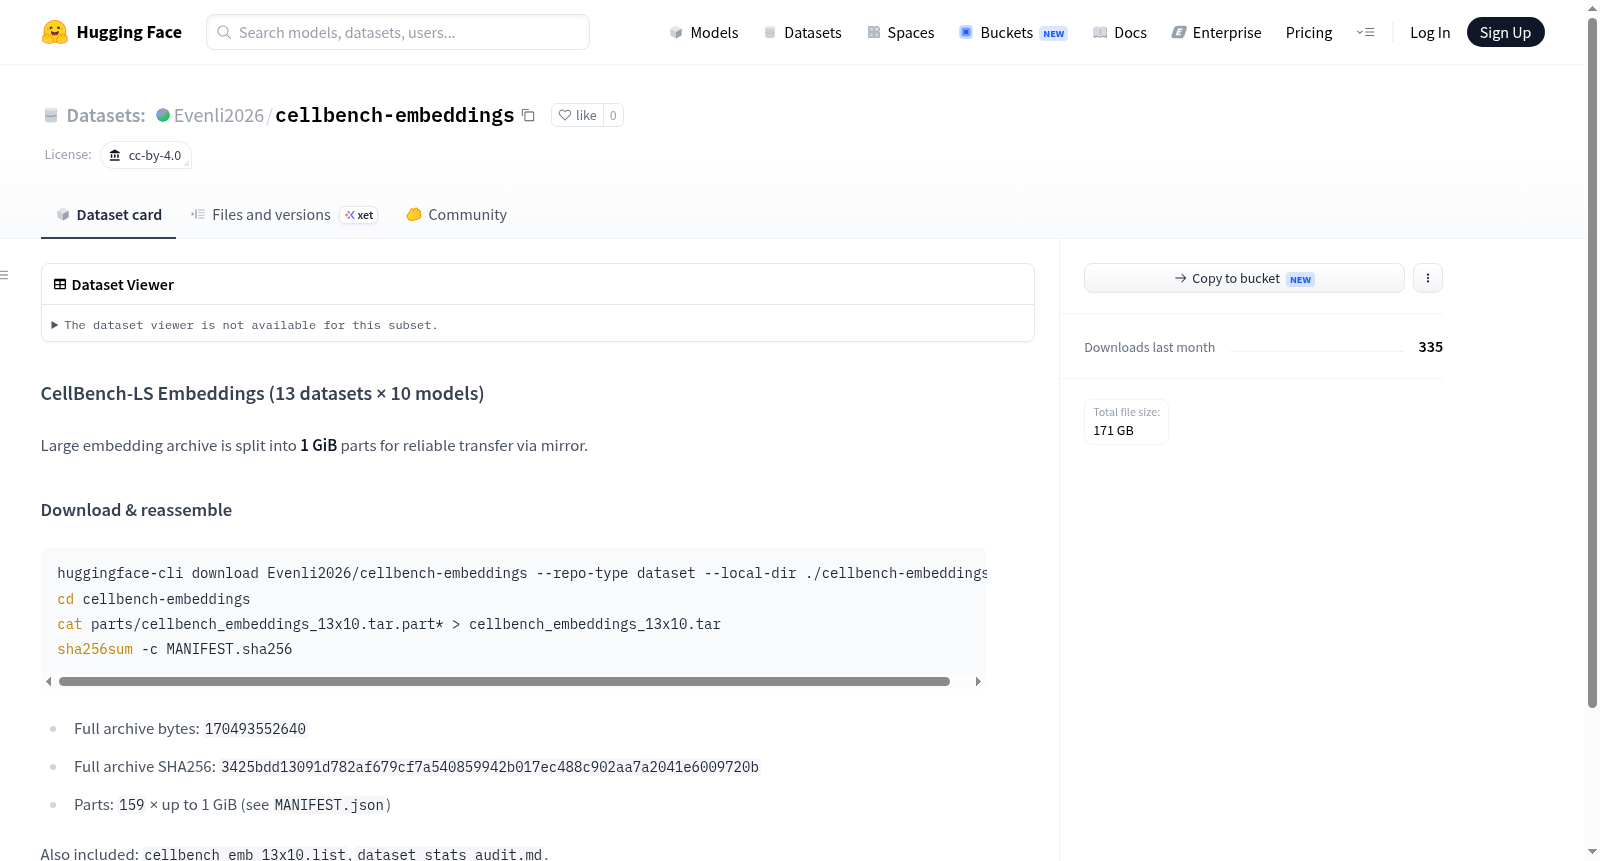Expand the more navigation menu icon
The width and height of the screenshot is (1600, 861).
(1365, 32)
